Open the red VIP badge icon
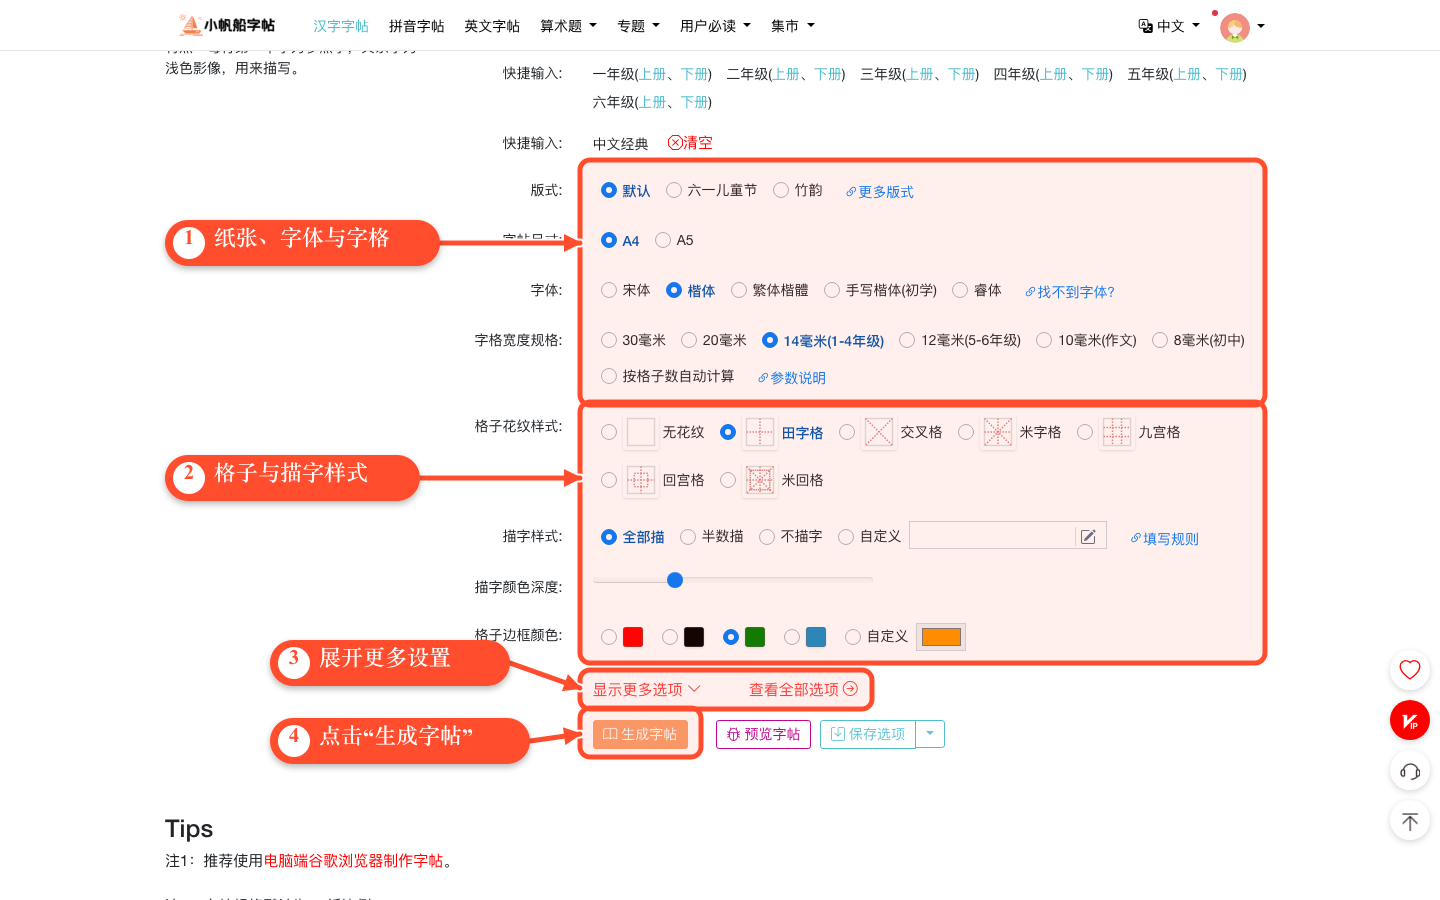The width and height of the screenshot is (1440, 900). (x=1410, y=720)
